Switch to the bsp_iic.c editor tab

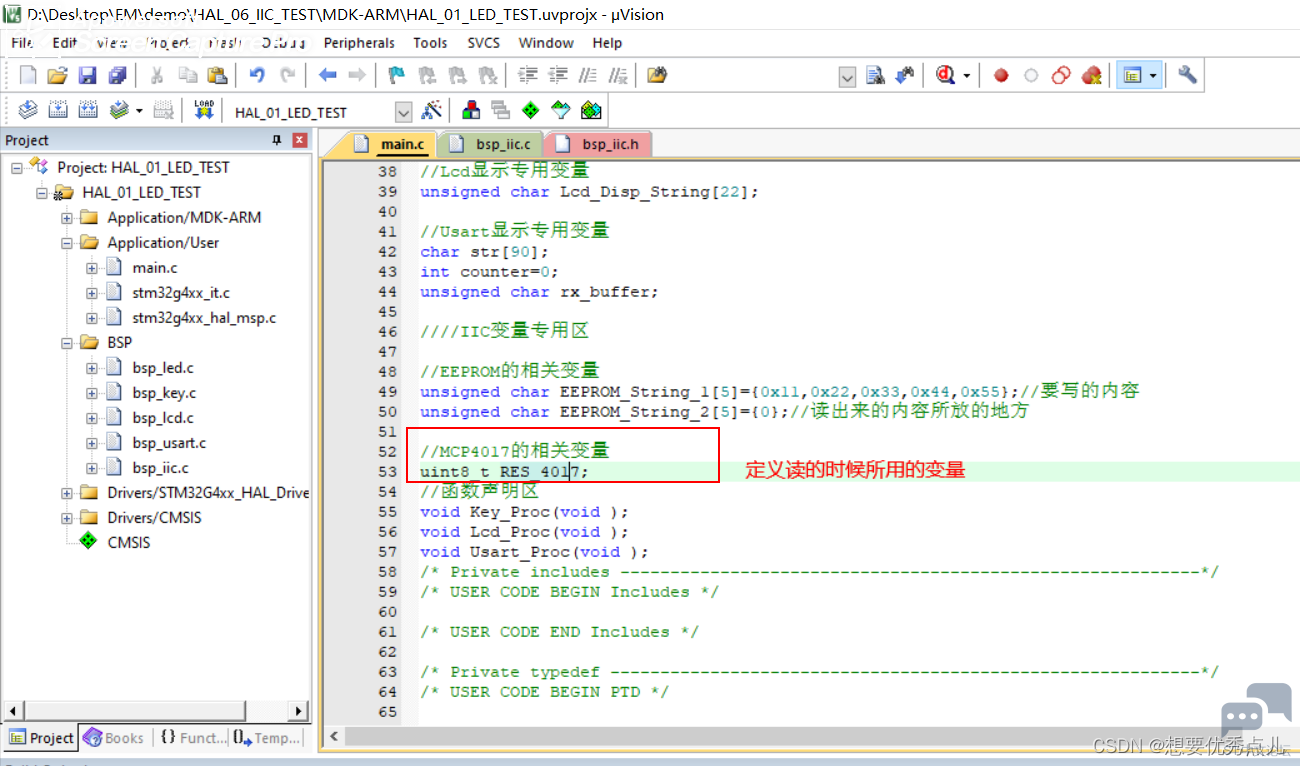[491, 145]
